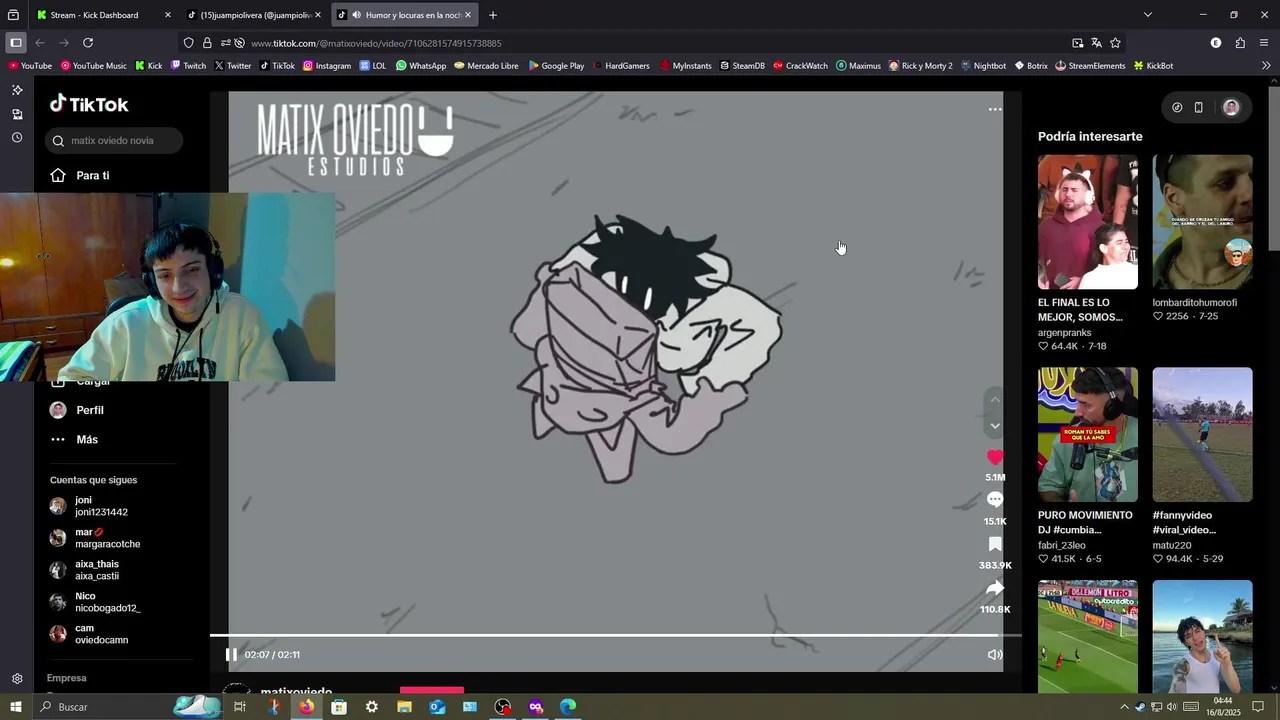This screenshot has height=720, width=1280.
Task: Open followed account oviedocamn
Action: [101, 634]
